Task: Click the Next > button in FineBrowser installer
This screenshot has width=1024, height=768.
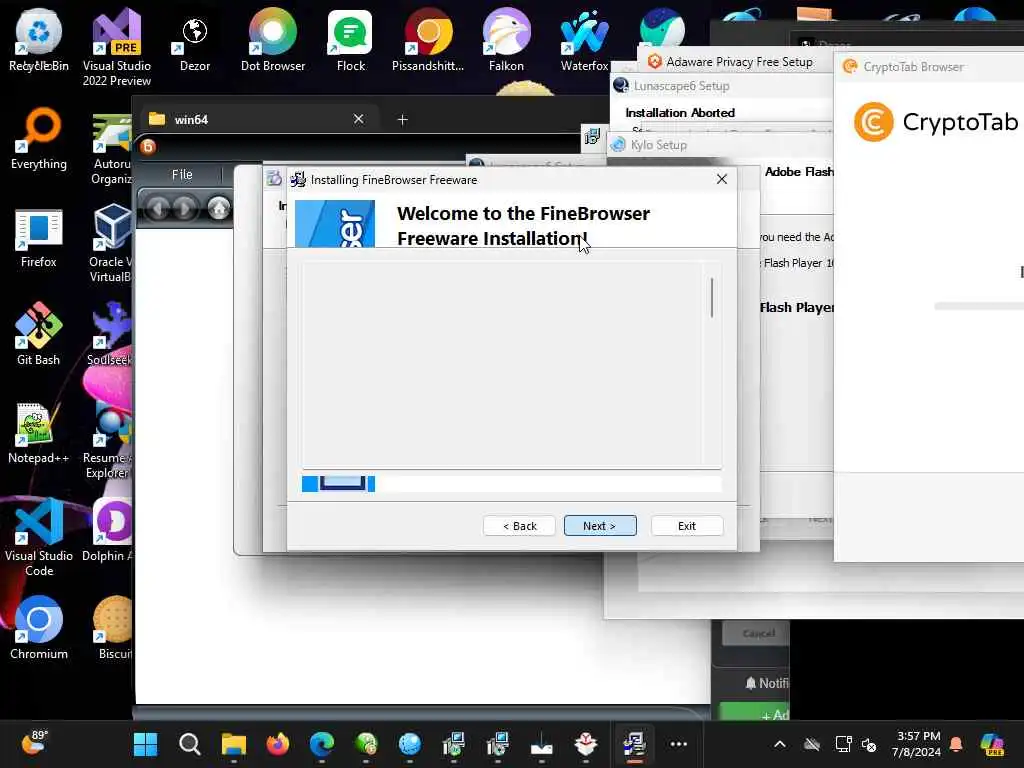Action: (600, 526)
